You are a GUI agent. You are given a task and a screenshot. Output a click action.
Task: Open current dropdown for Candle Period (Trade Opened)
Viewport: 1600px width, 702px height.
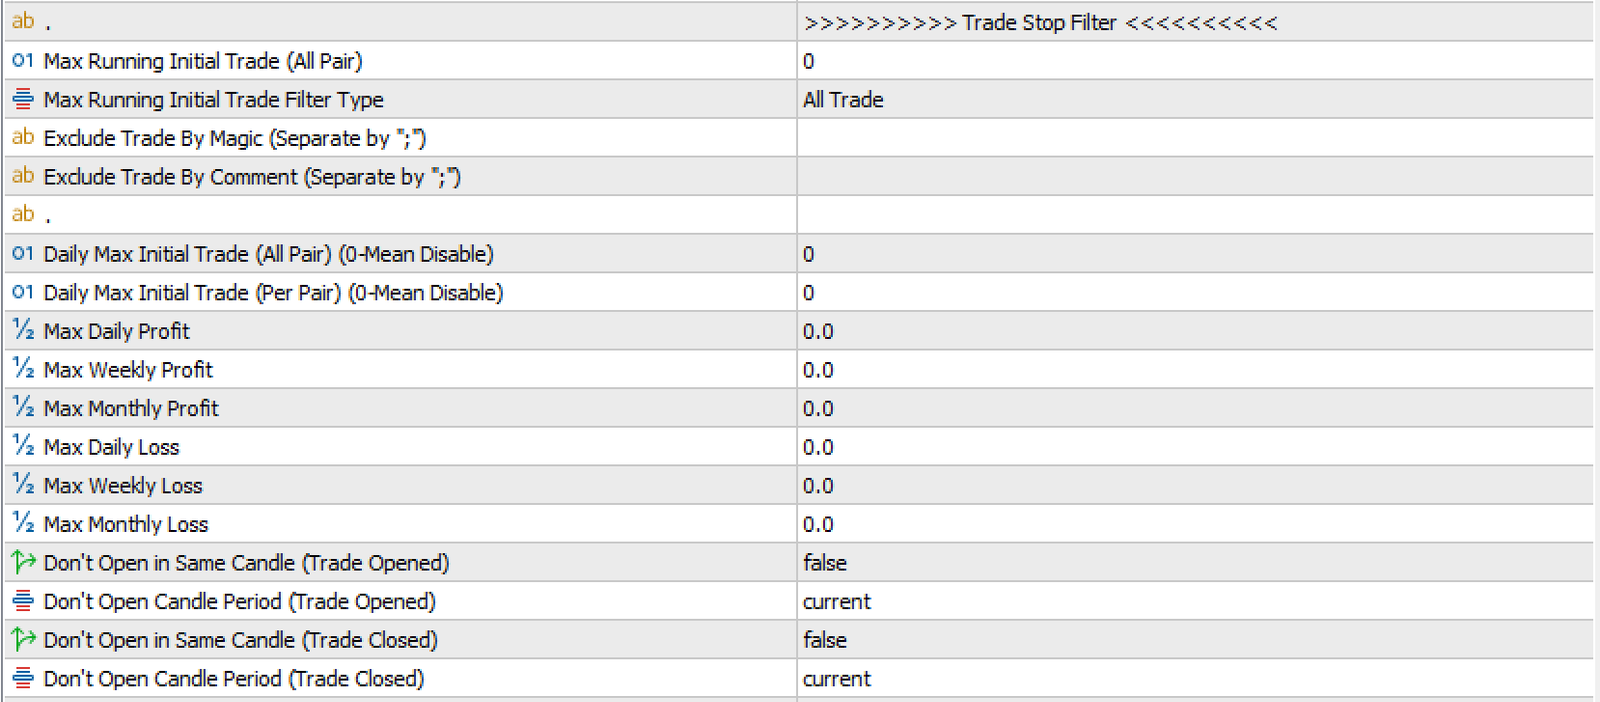coord(837,602)
